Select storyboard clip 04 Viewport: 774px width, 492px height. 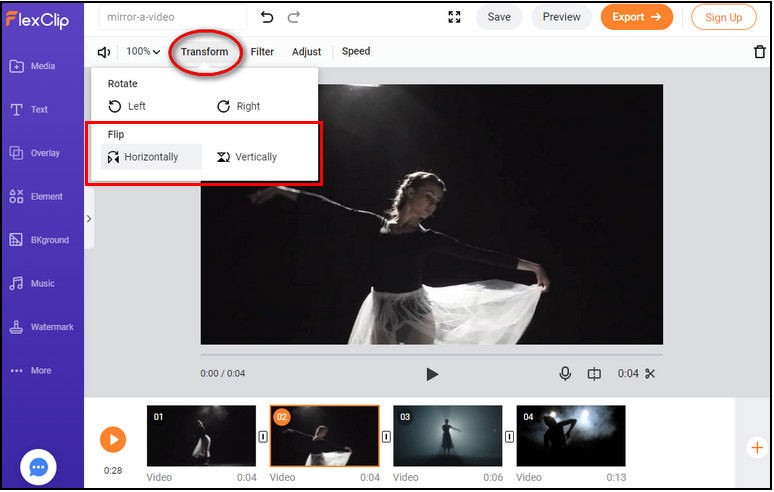(571, 436)
